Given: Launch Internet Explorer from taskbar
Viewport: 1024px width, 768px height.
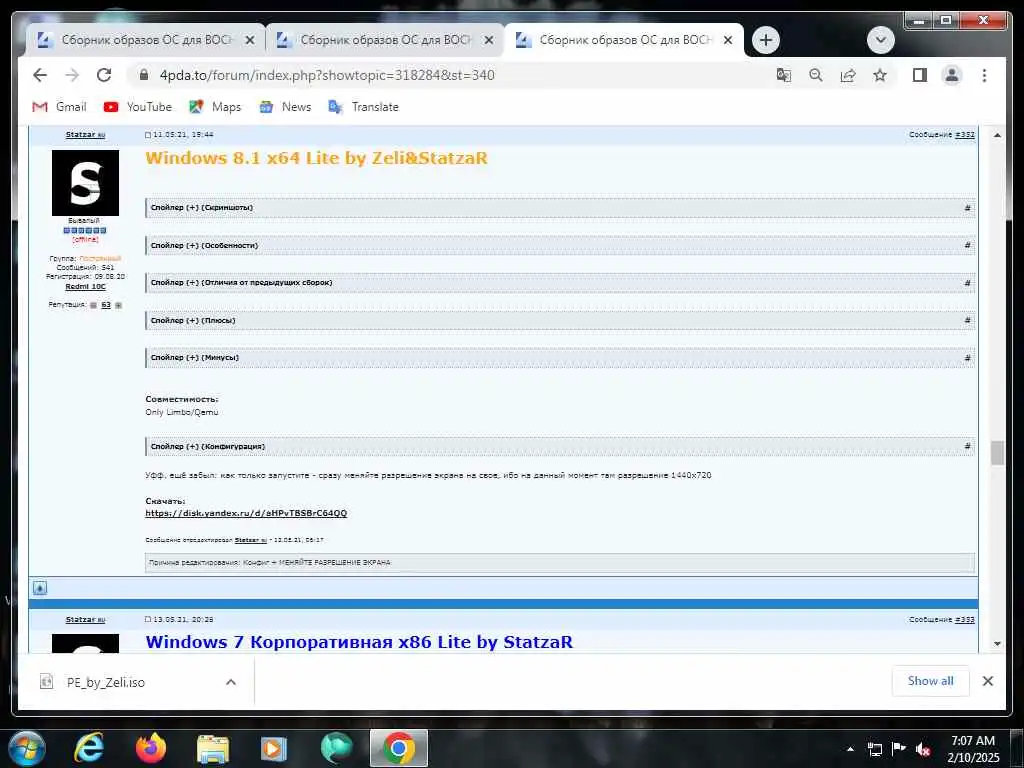Looking at the screenshot, I should (89, 748).
